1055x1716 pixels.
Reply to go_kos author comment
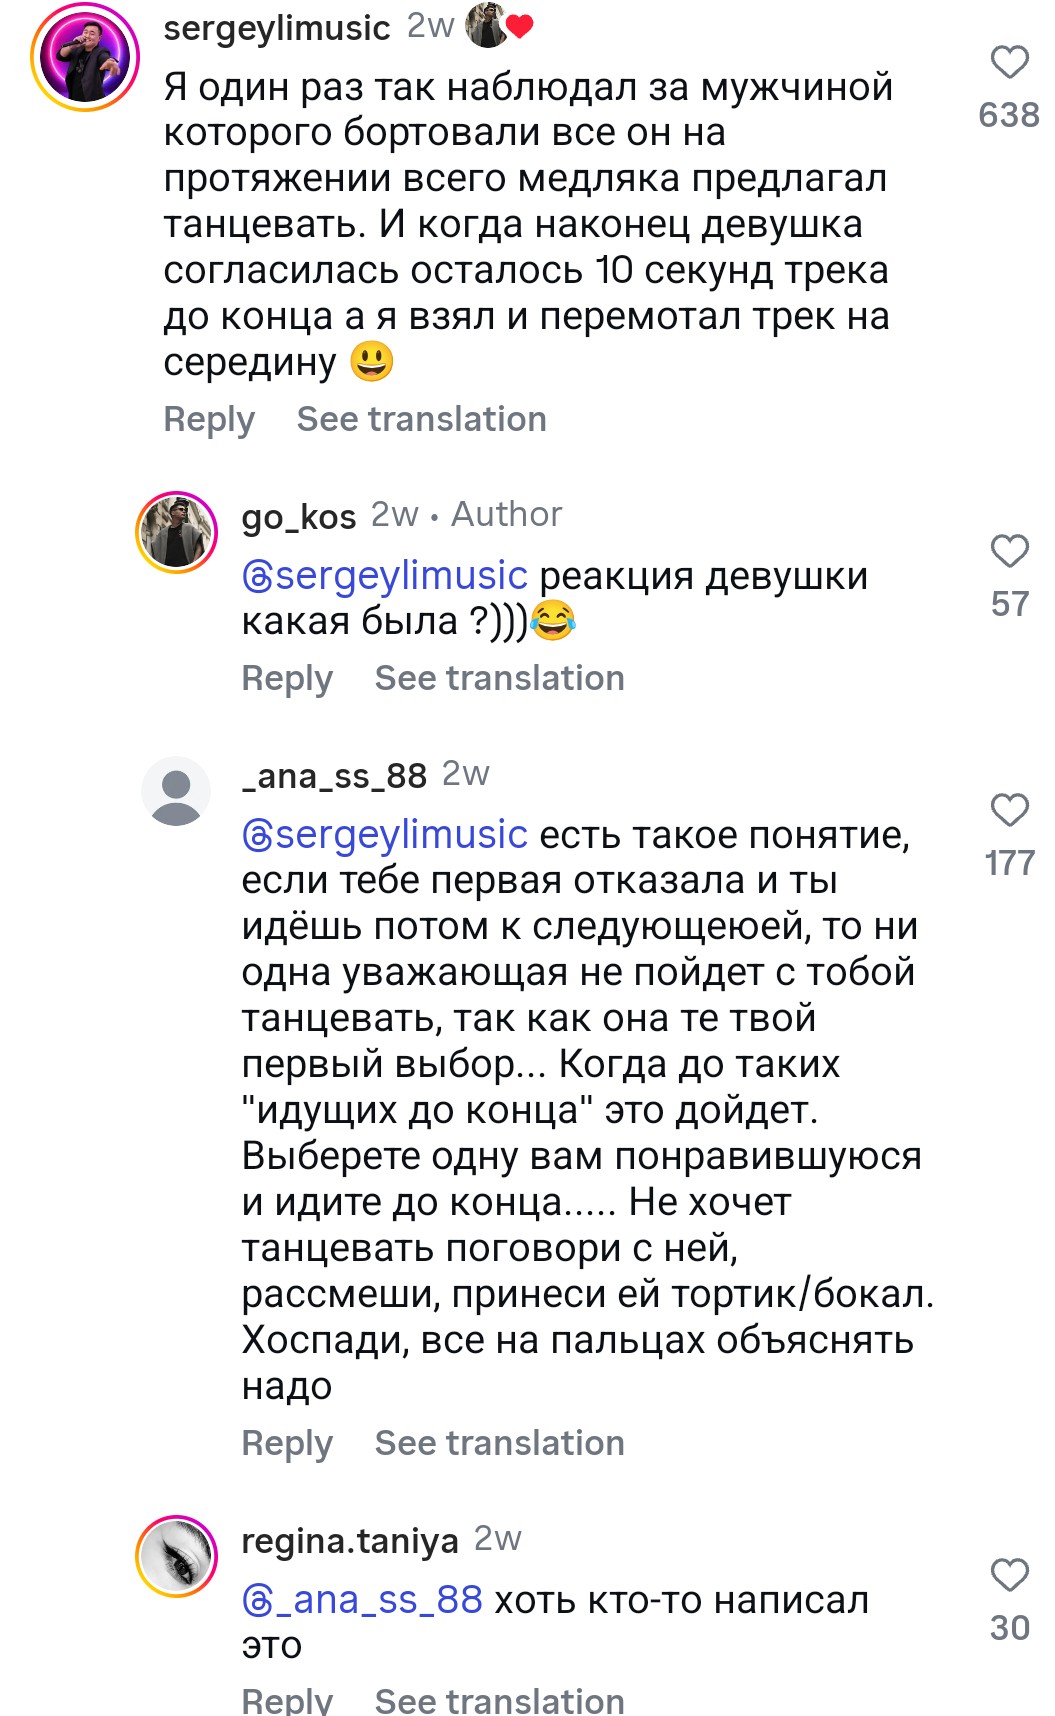(x=287, y=679)
